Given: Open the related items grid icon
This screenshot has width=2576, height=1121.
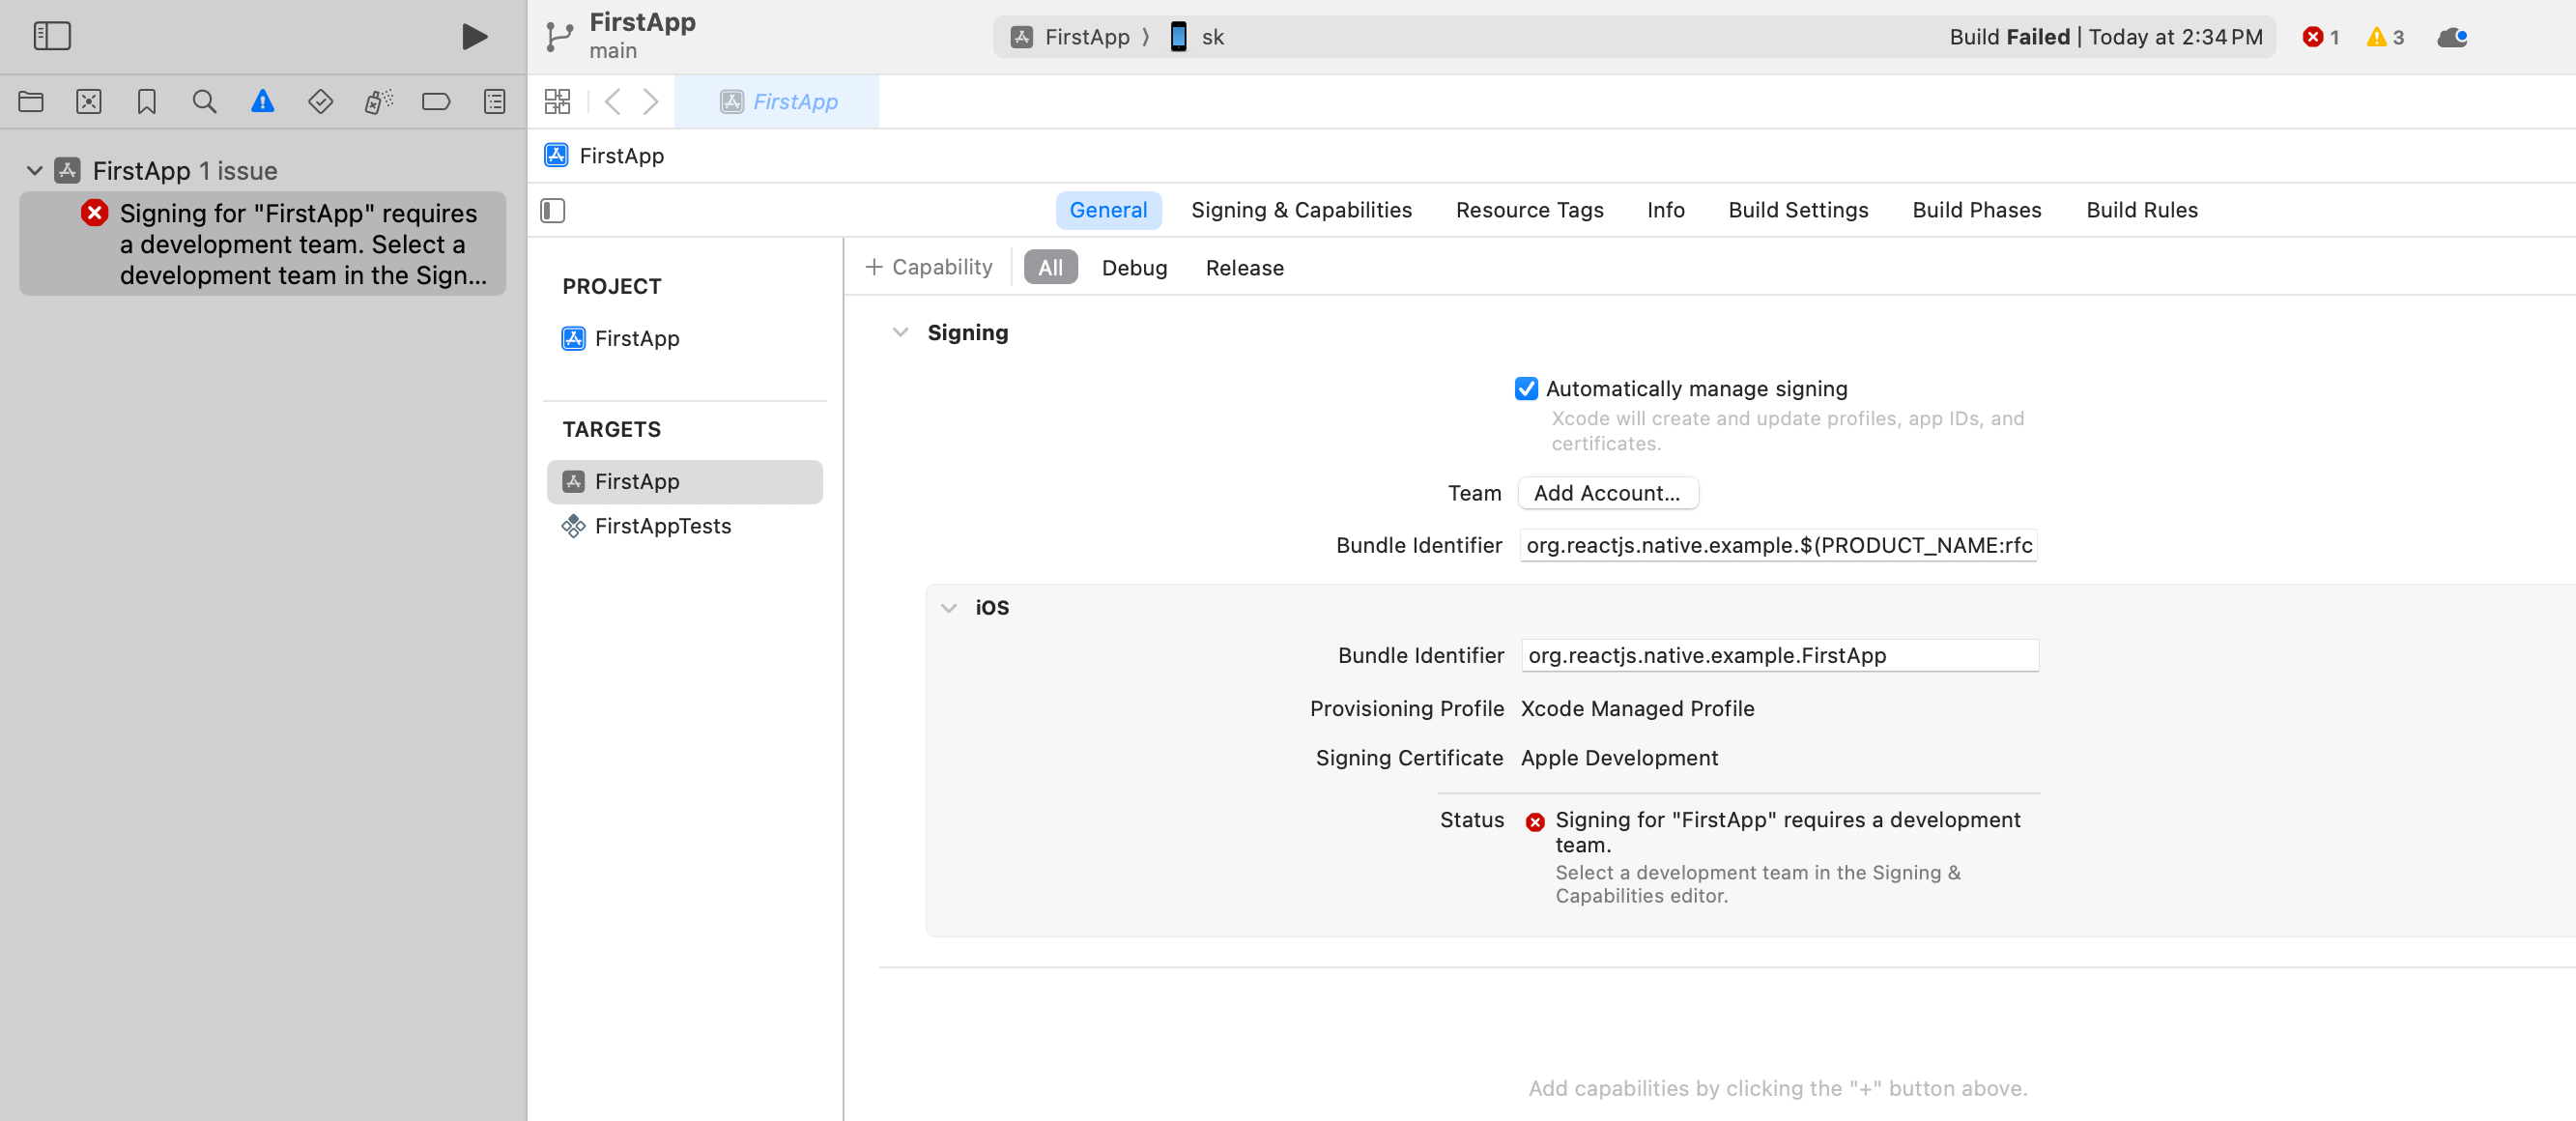Looking at the screenshot, I should [x=557, y=101].
